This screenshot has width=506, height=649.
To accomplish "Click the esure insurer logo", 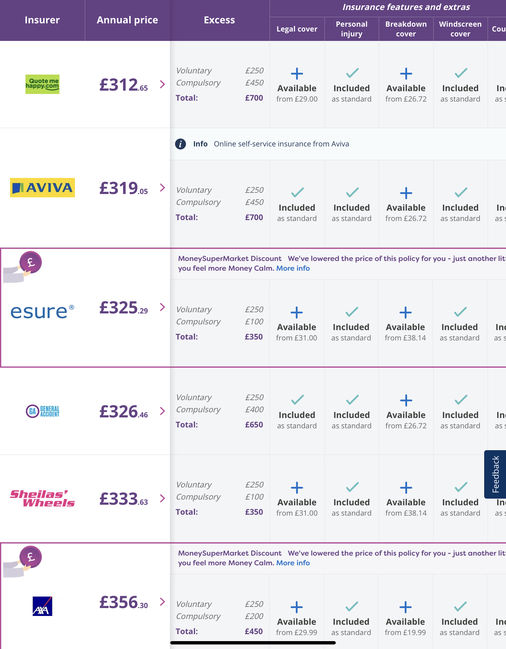I will coord(42,311).
